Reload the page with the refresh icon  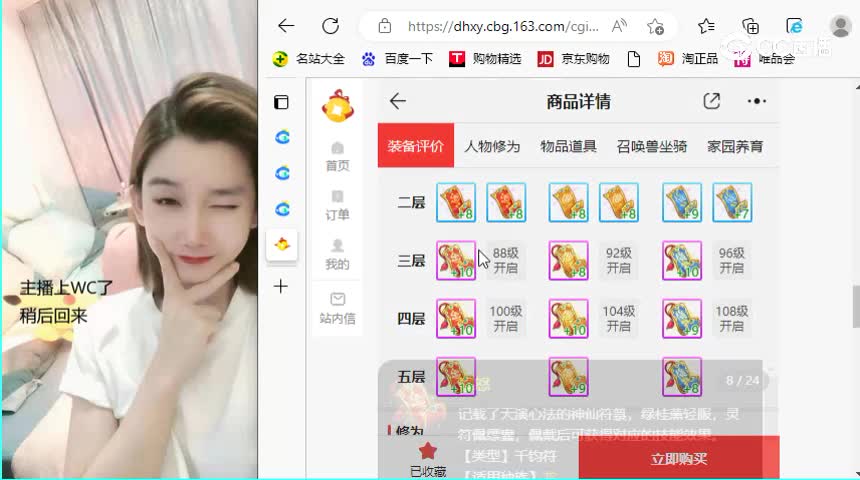pyautogui.click(x=330, y=26)
